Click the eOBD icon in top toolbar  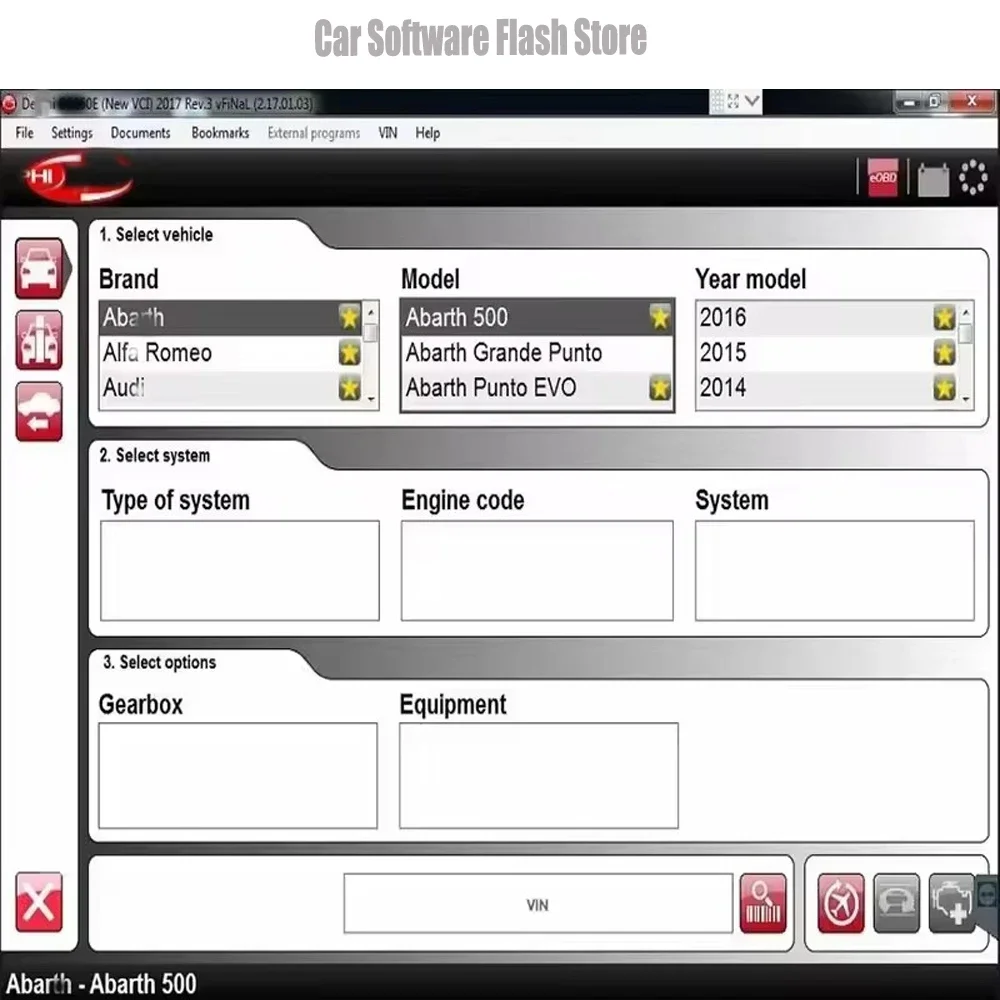pos(883,177)
